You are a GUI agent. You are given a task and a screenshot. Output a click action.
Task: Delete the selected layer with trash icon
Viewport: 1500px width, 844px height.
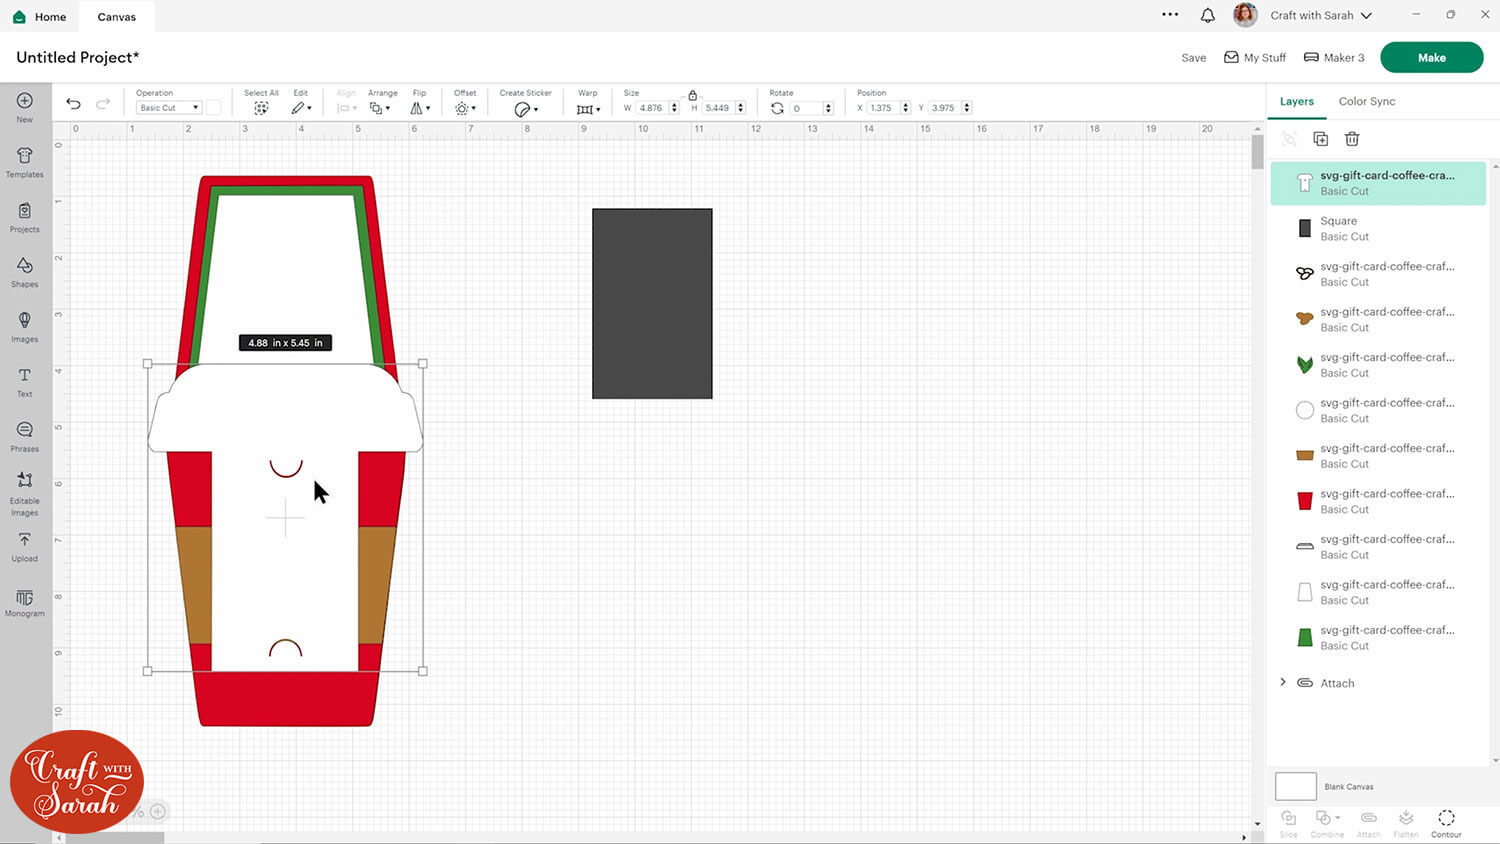1352,139
